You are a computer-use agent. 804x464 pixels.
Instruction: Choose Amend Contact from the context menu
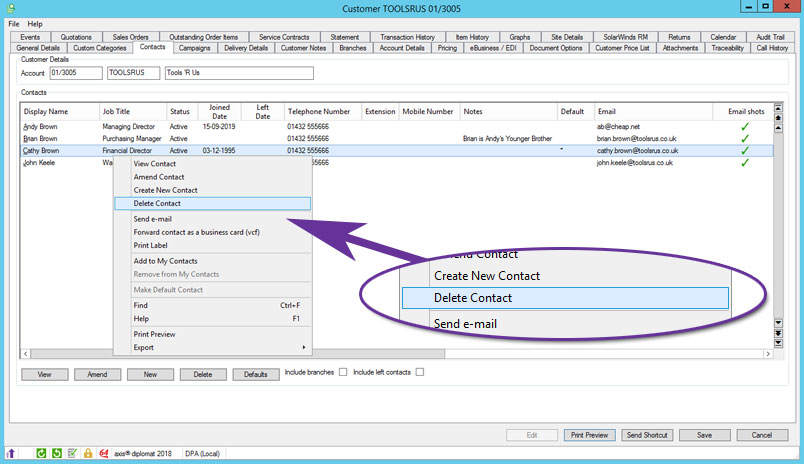pyautogui.click(x=212, y=177)
